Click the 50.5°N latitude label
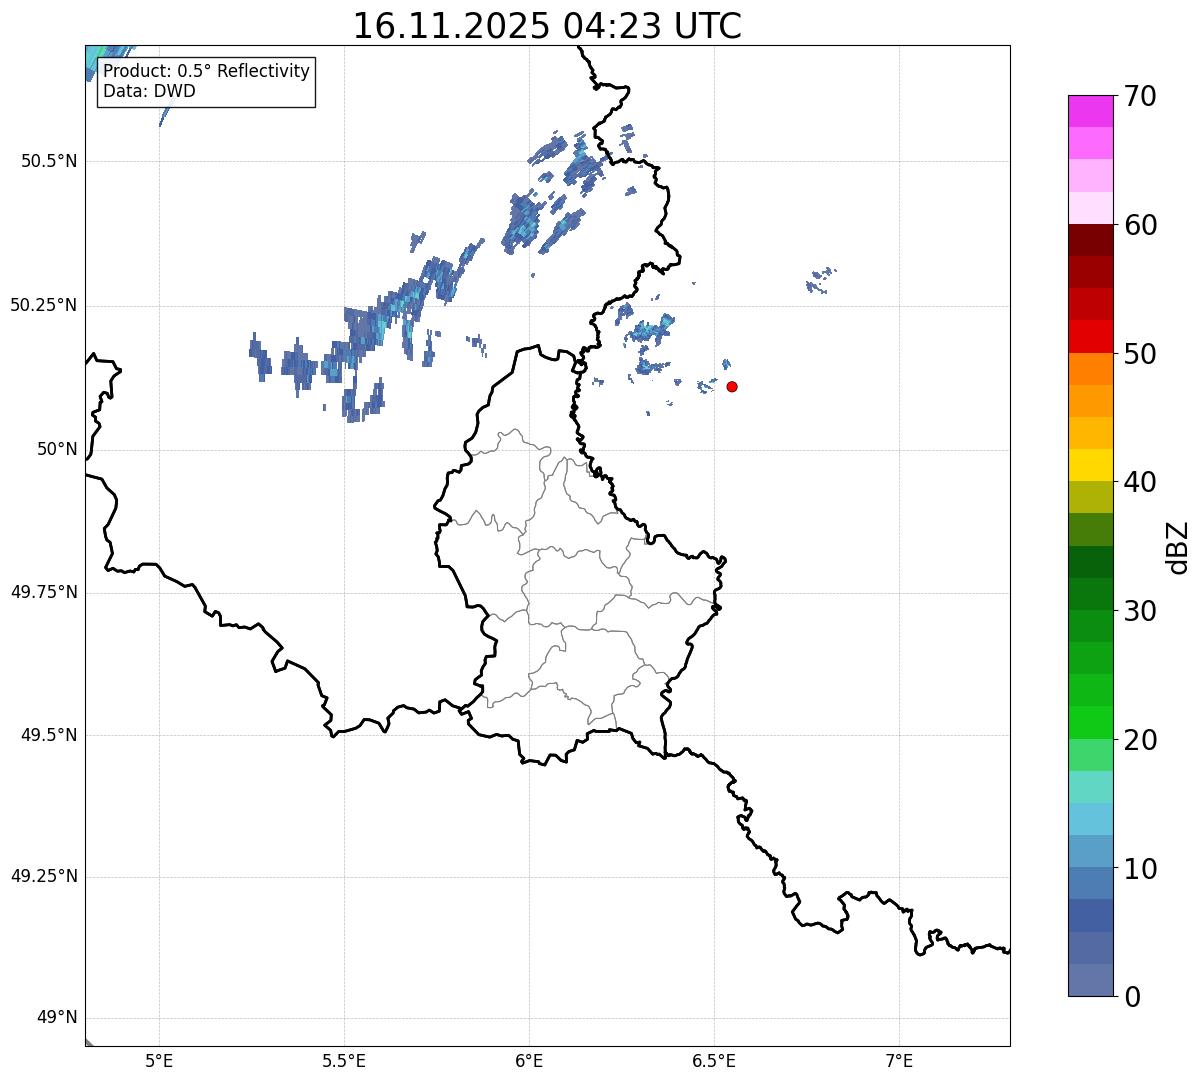Screen dimensions: 1202x1081 (49, 161)
